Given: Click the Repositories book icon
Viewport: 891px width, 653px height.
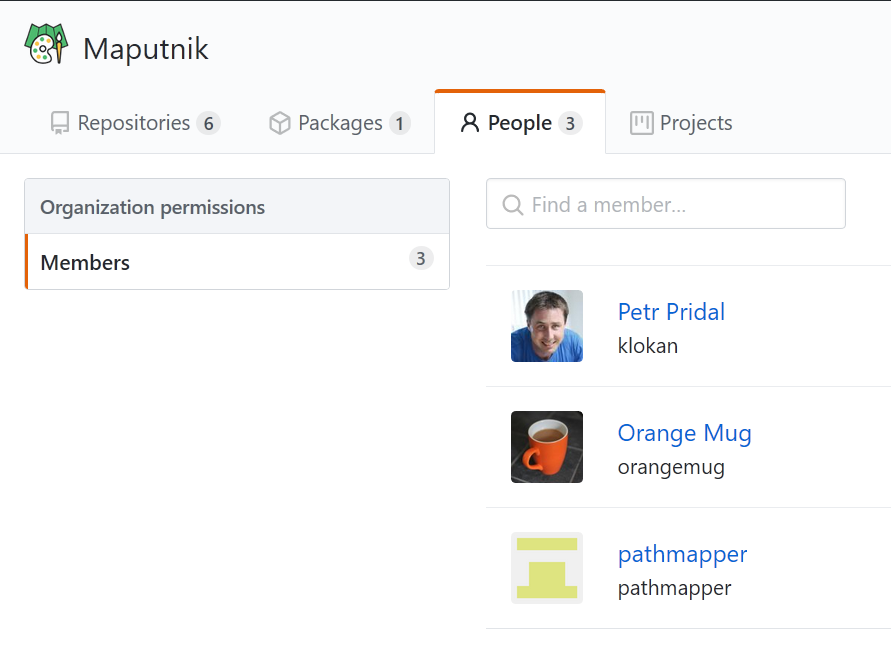Looking at the screenshot, I should (x=60, y=123).
